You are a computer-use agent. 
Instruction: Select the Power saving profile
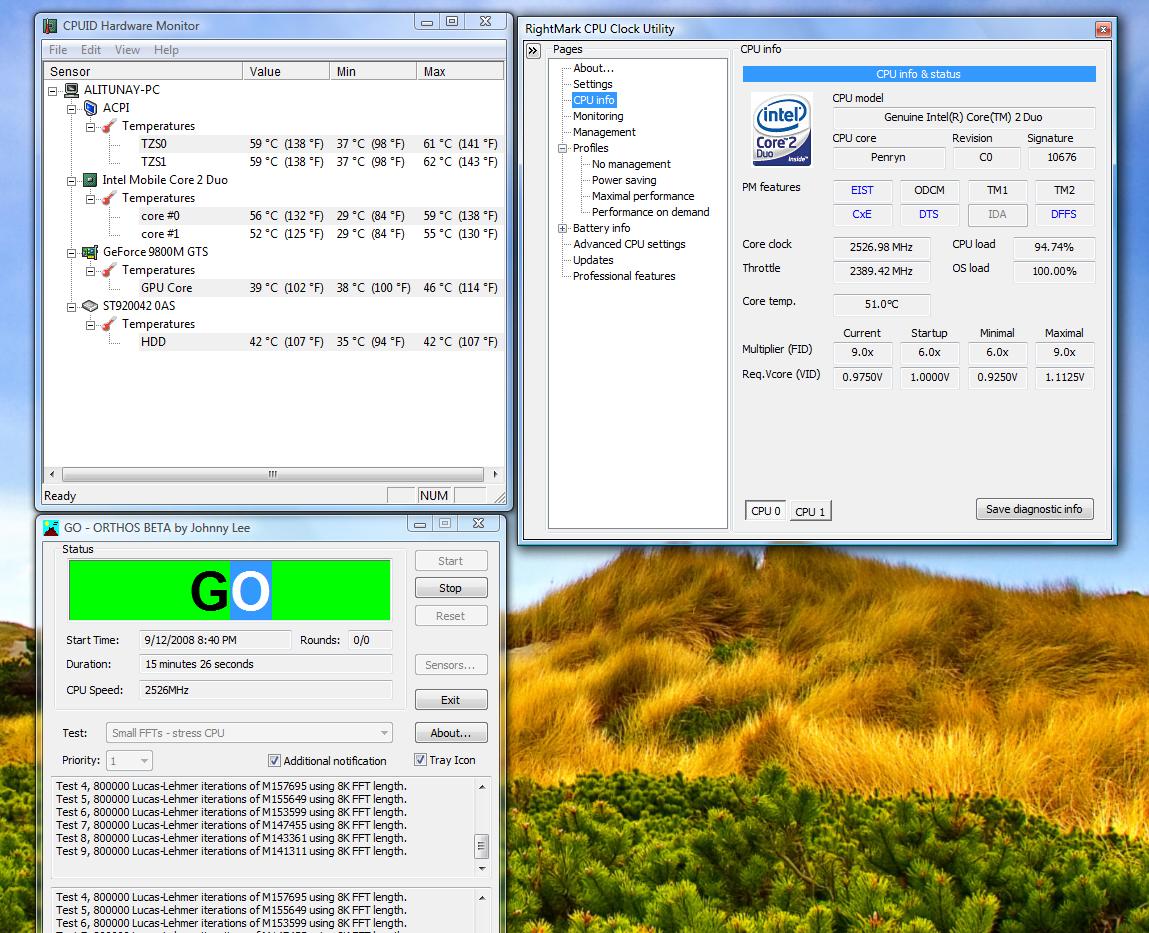coord(624,180)
